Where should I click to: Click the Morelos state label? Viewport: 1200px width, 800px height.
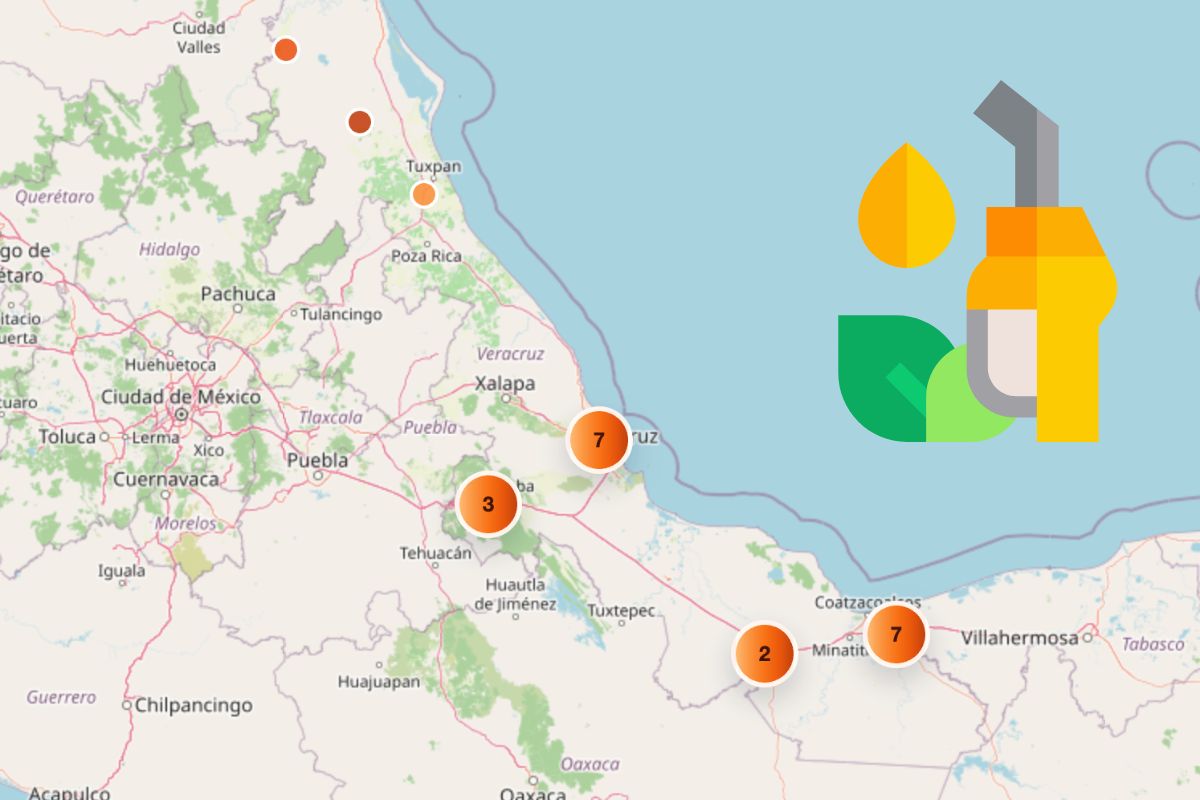(185, 524)
